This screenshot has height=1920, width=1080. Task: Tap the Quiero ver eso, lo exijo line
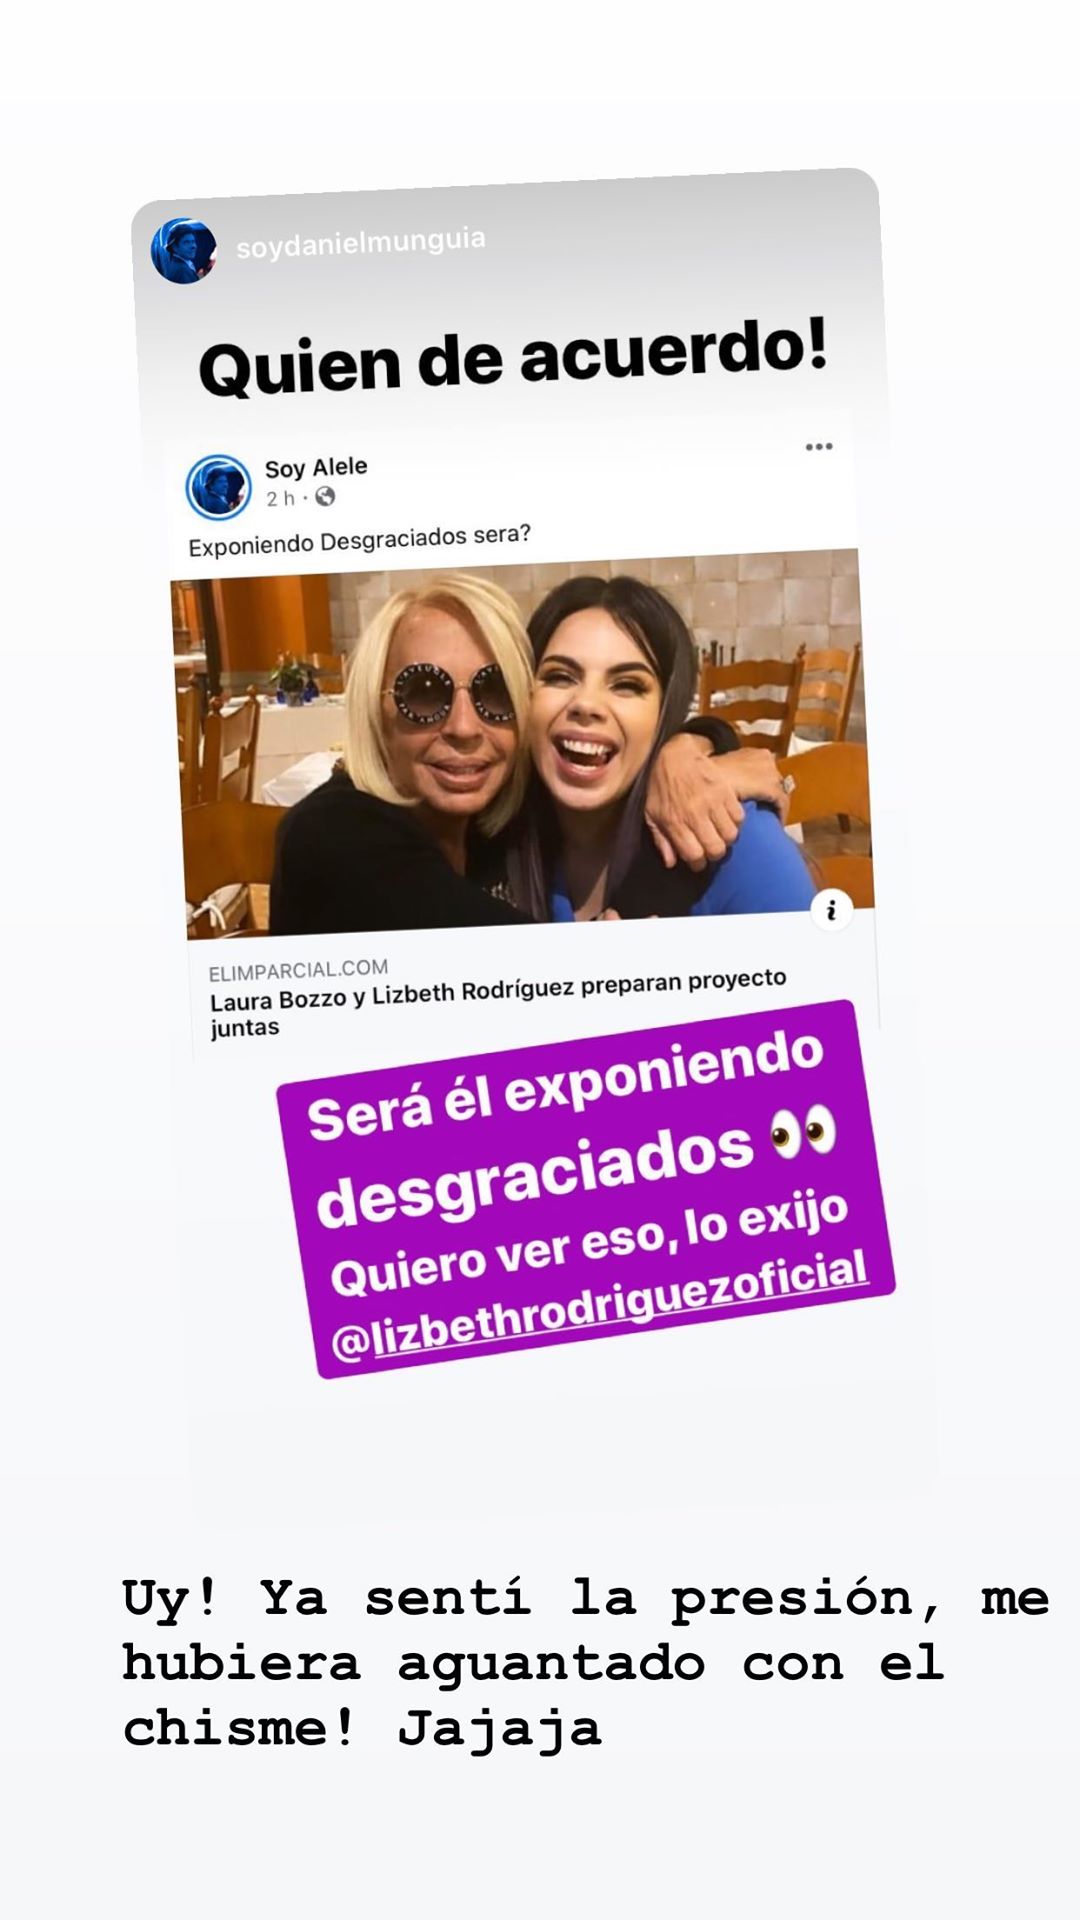pyautogui.click(x=588, y=1243)
